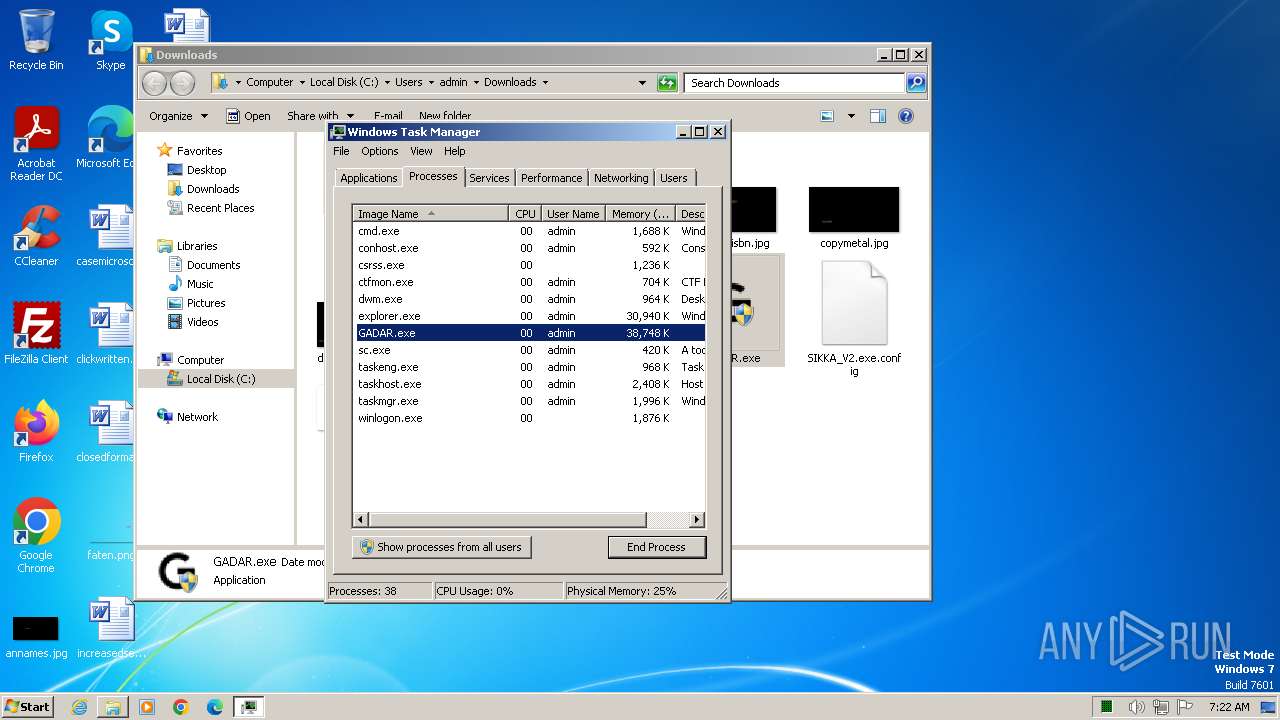Open the media player taskbar icon
The height and width of the screenshot is (720, 1280).
coord(147,707)
